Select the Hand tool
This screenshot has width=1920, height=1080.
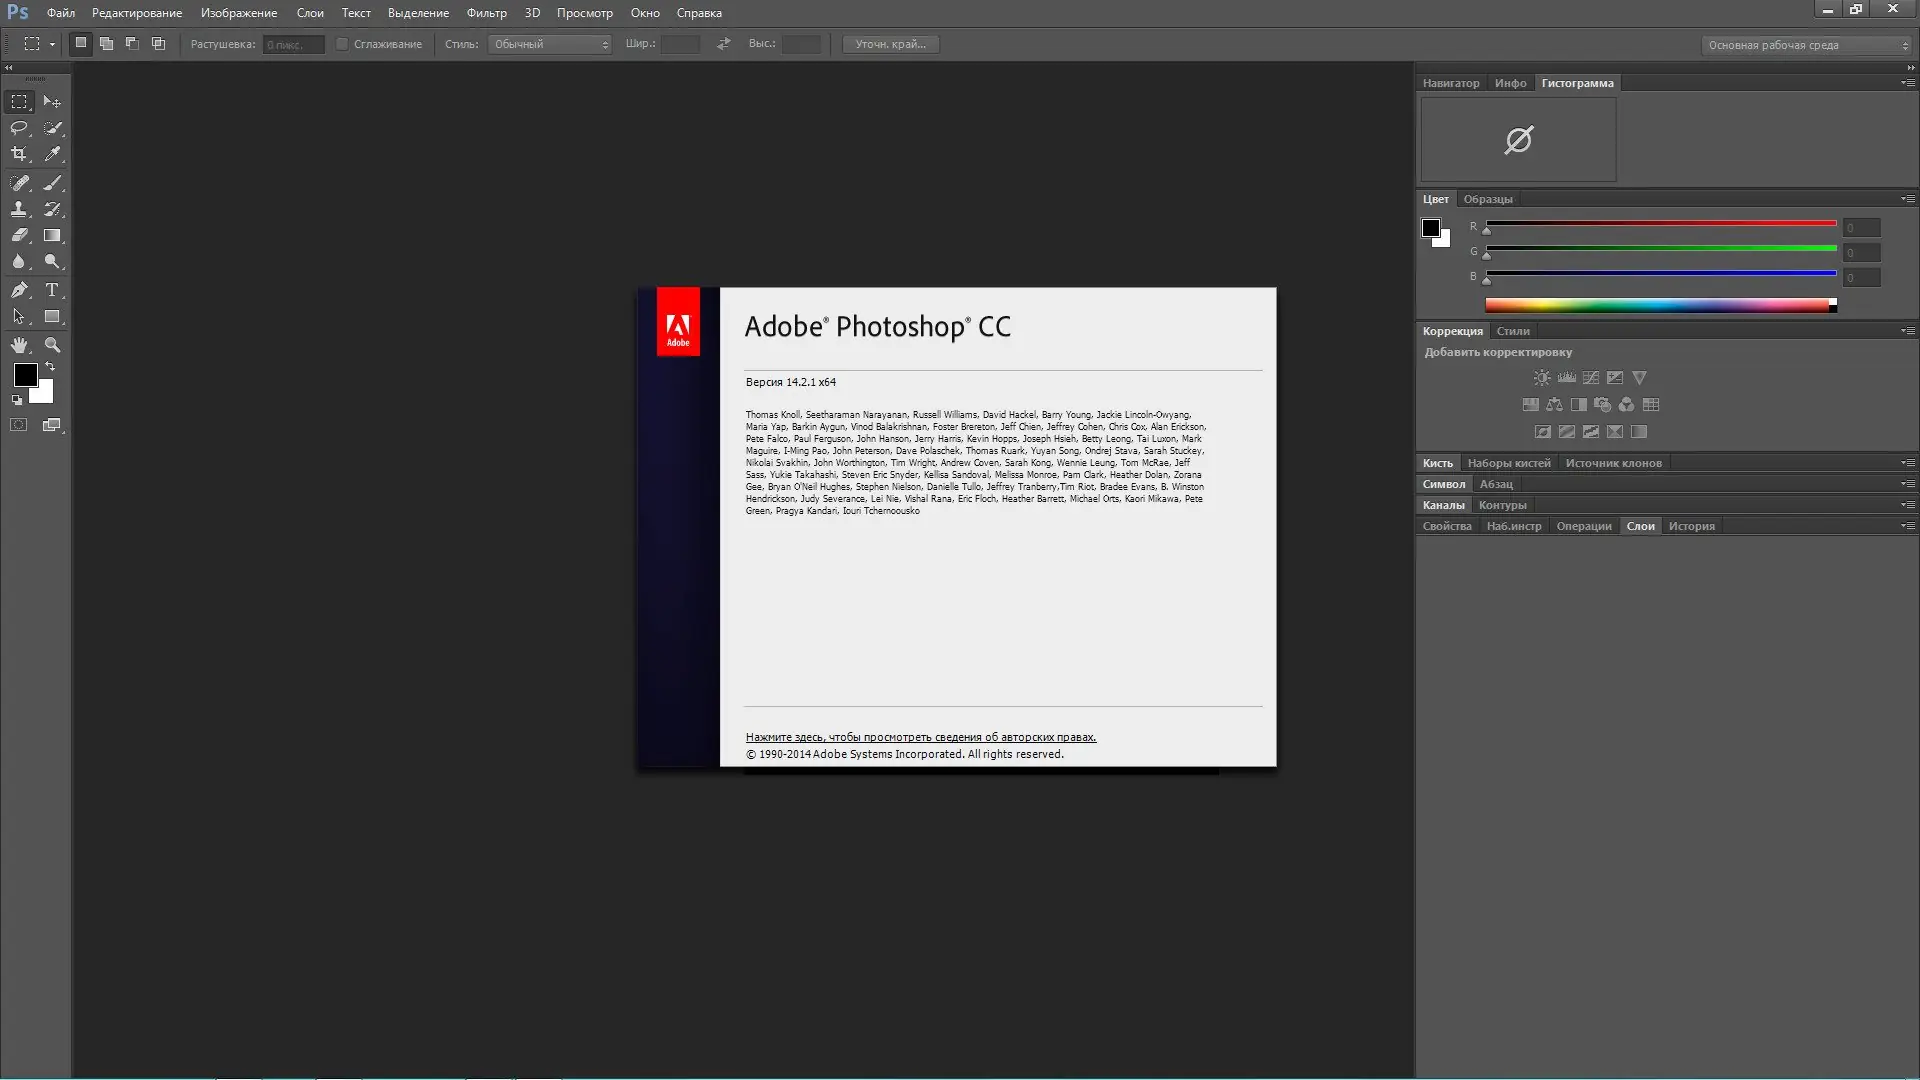click(x=19, y=345)
